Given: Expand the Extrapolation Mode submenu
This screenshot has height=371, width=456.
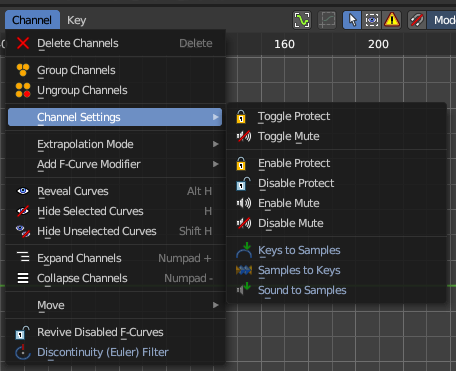Looking at the screenshot, I should coord(115,144).
